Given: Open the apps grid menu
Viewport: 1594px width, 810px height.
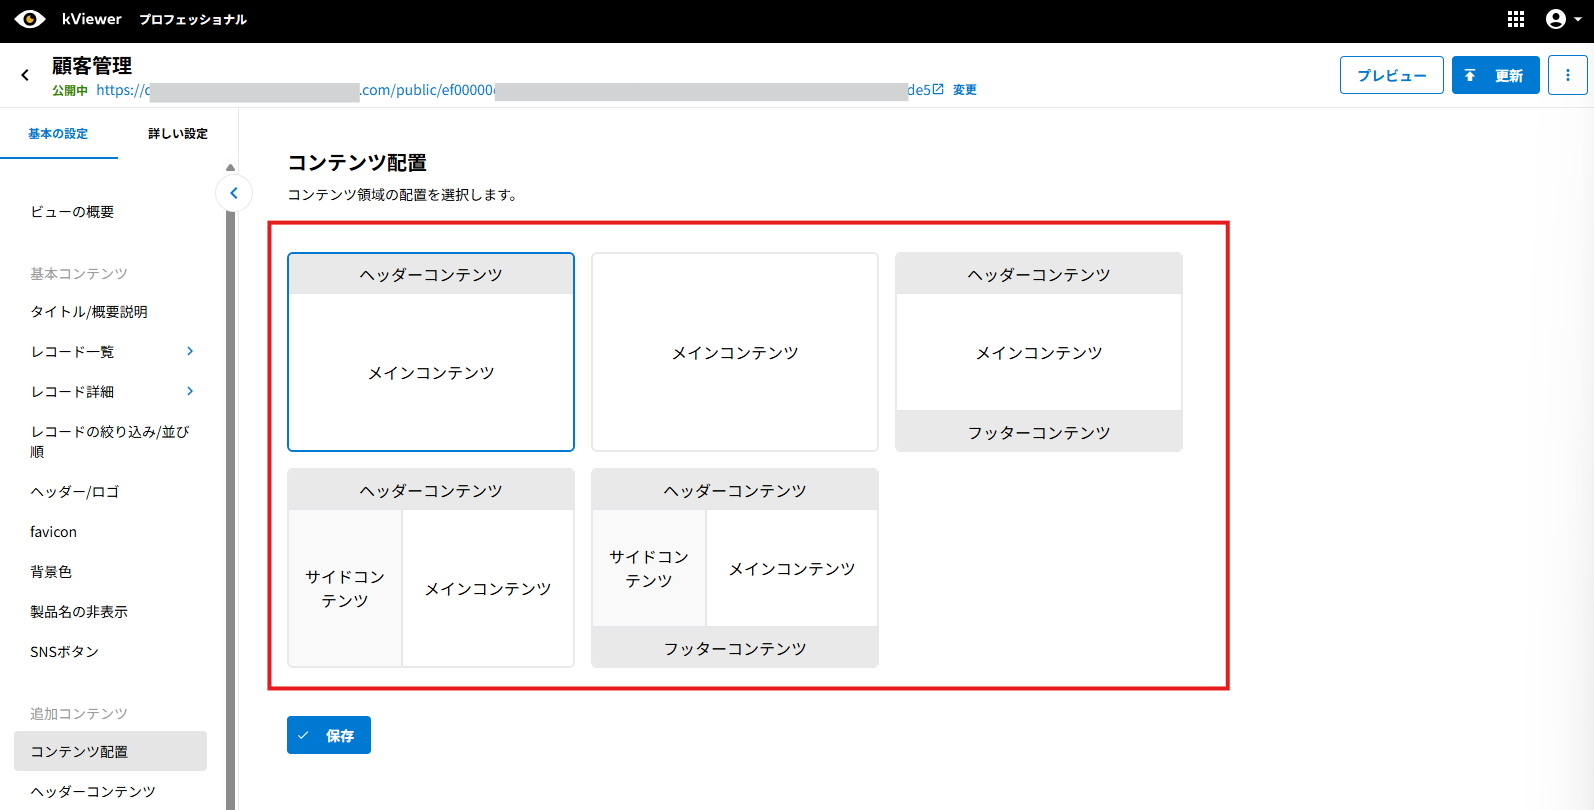Looking at the screenshot, I should click(x=1516, y=19).
